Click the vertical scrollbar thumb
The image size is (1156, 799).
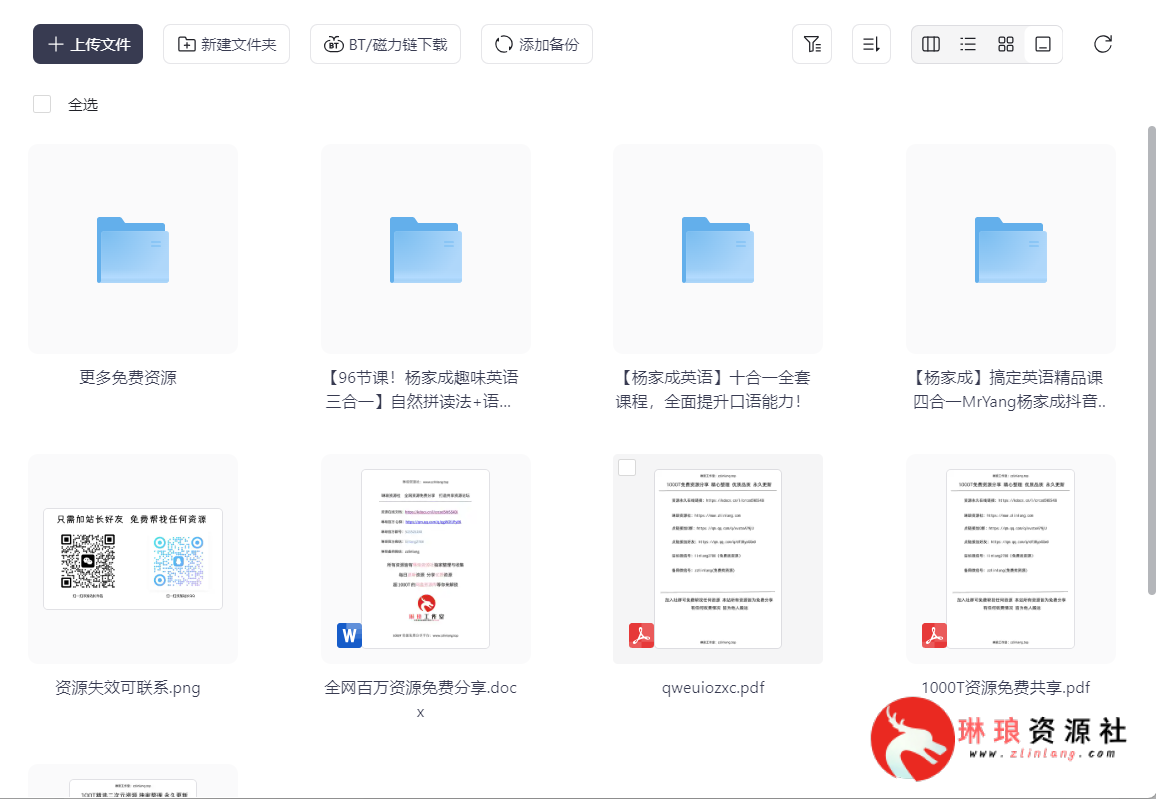(1152, 360)
